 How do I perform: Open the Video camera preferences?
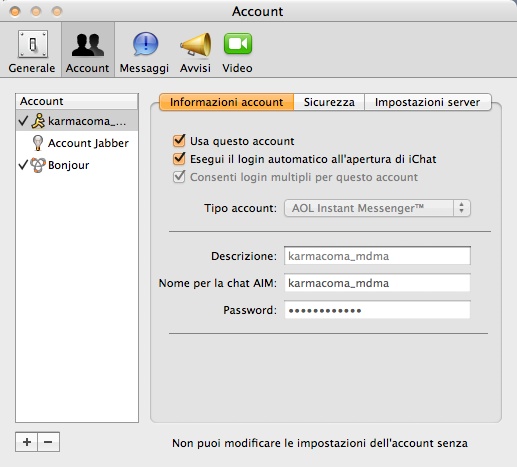click(237, 51)
